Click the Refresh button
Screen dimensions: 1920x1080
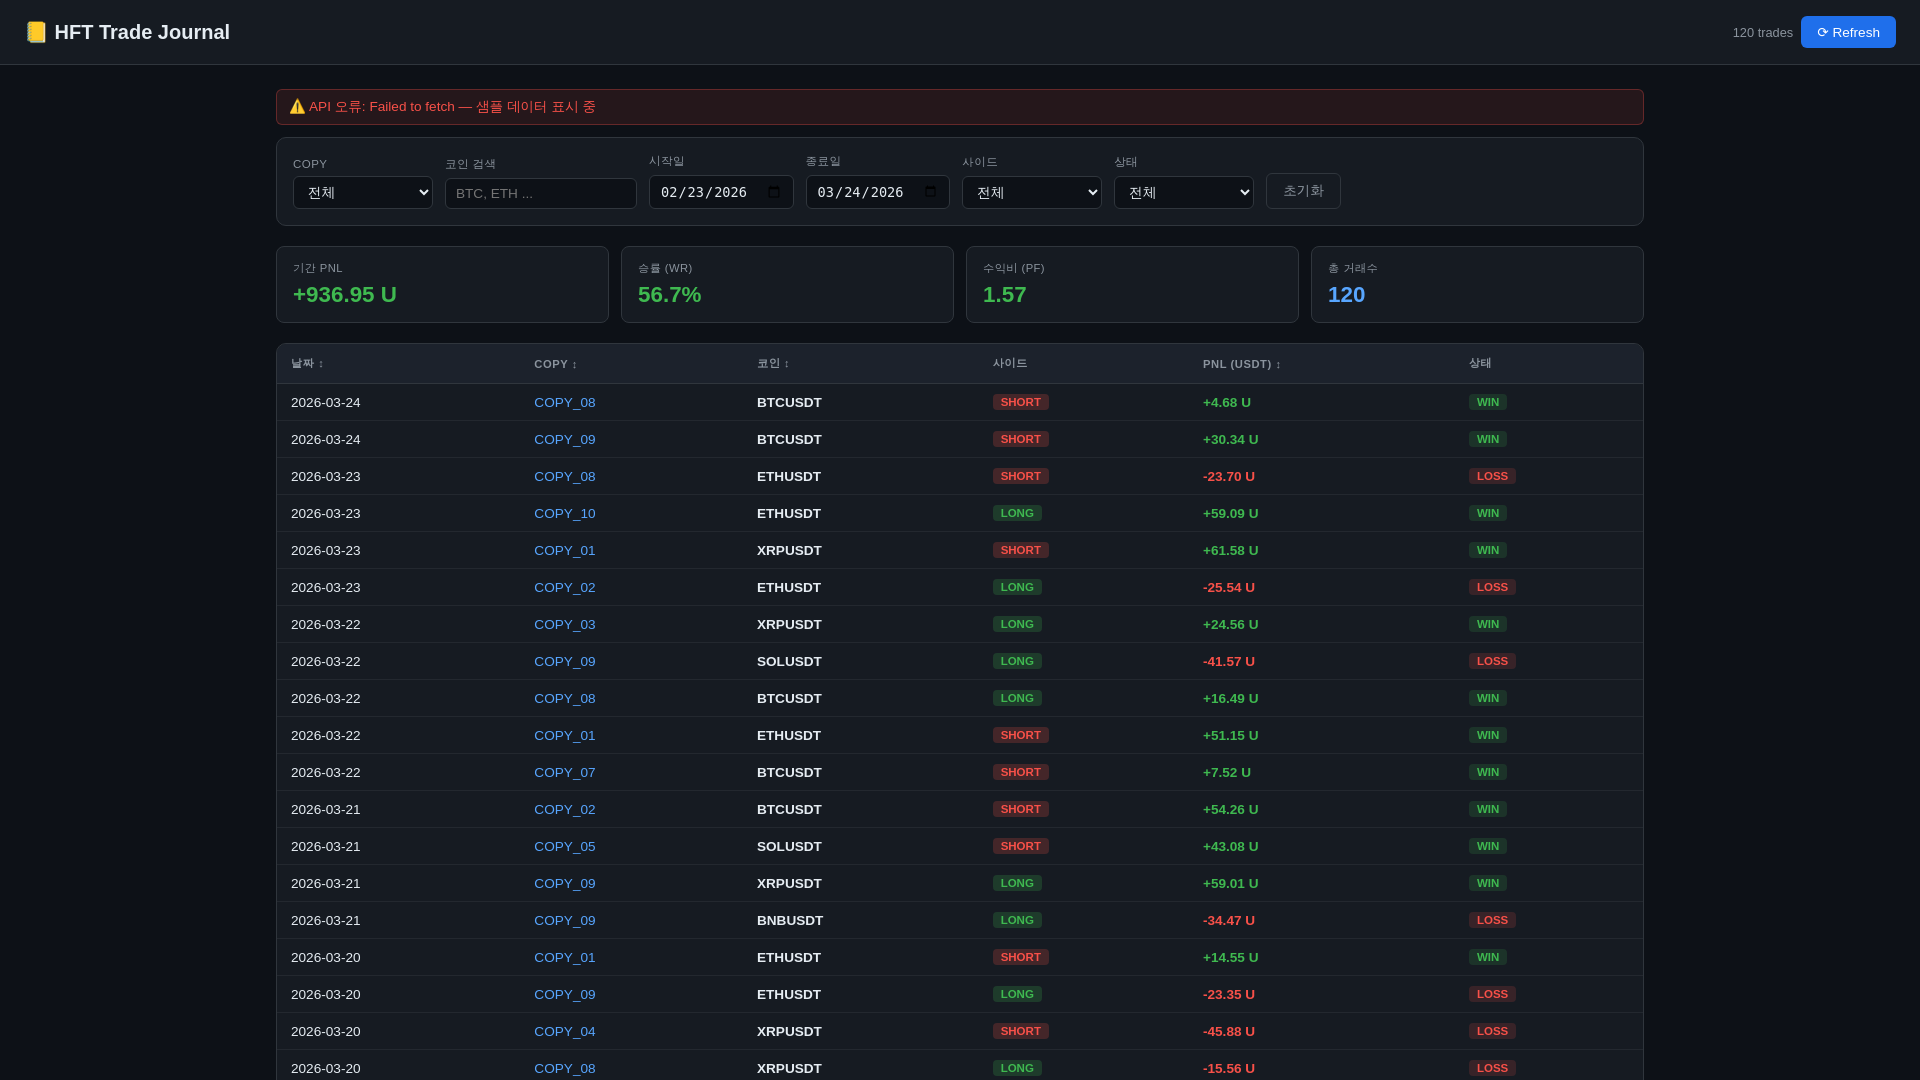coord(1848,32)
